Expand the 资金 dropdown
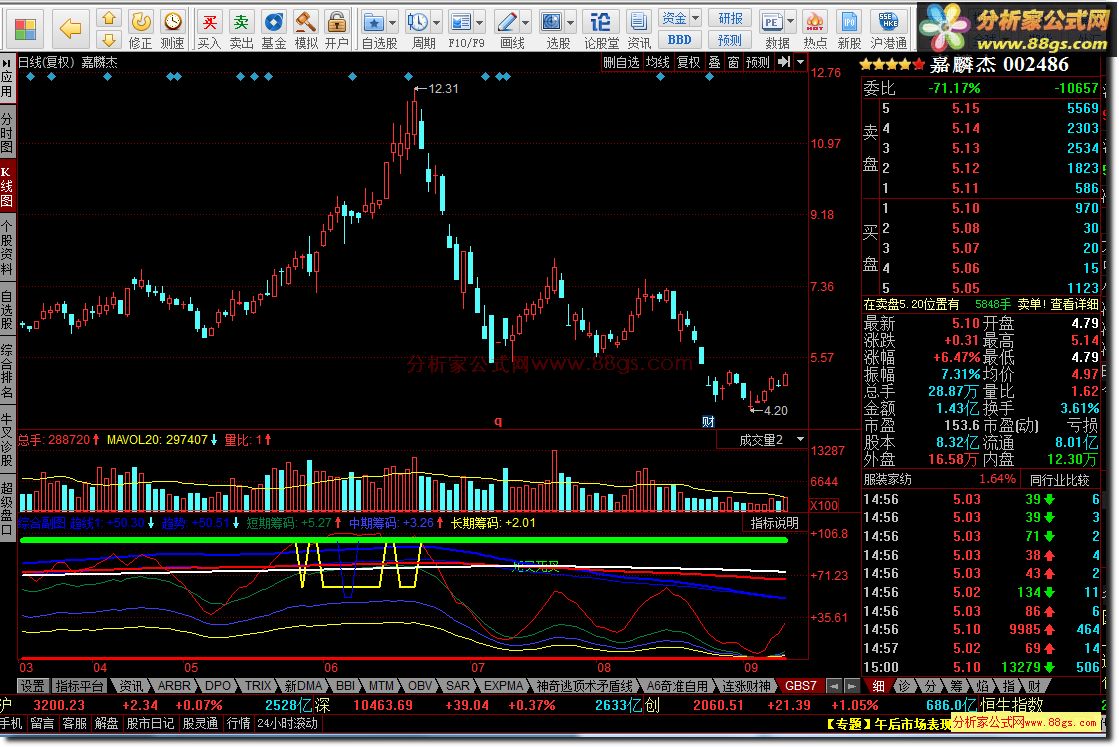 (x=679, y=18)
